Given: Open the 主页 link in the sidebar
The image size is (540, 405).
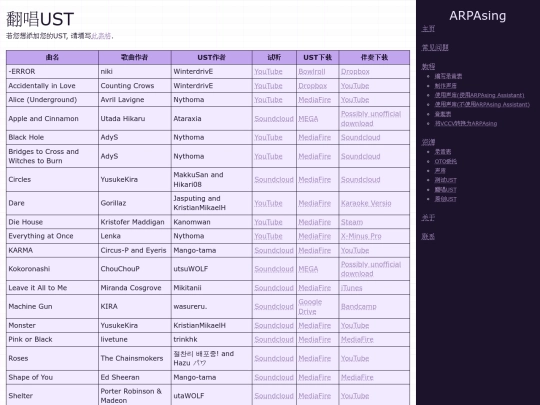Looking at the screenshot, I should (x=428, y=29).
